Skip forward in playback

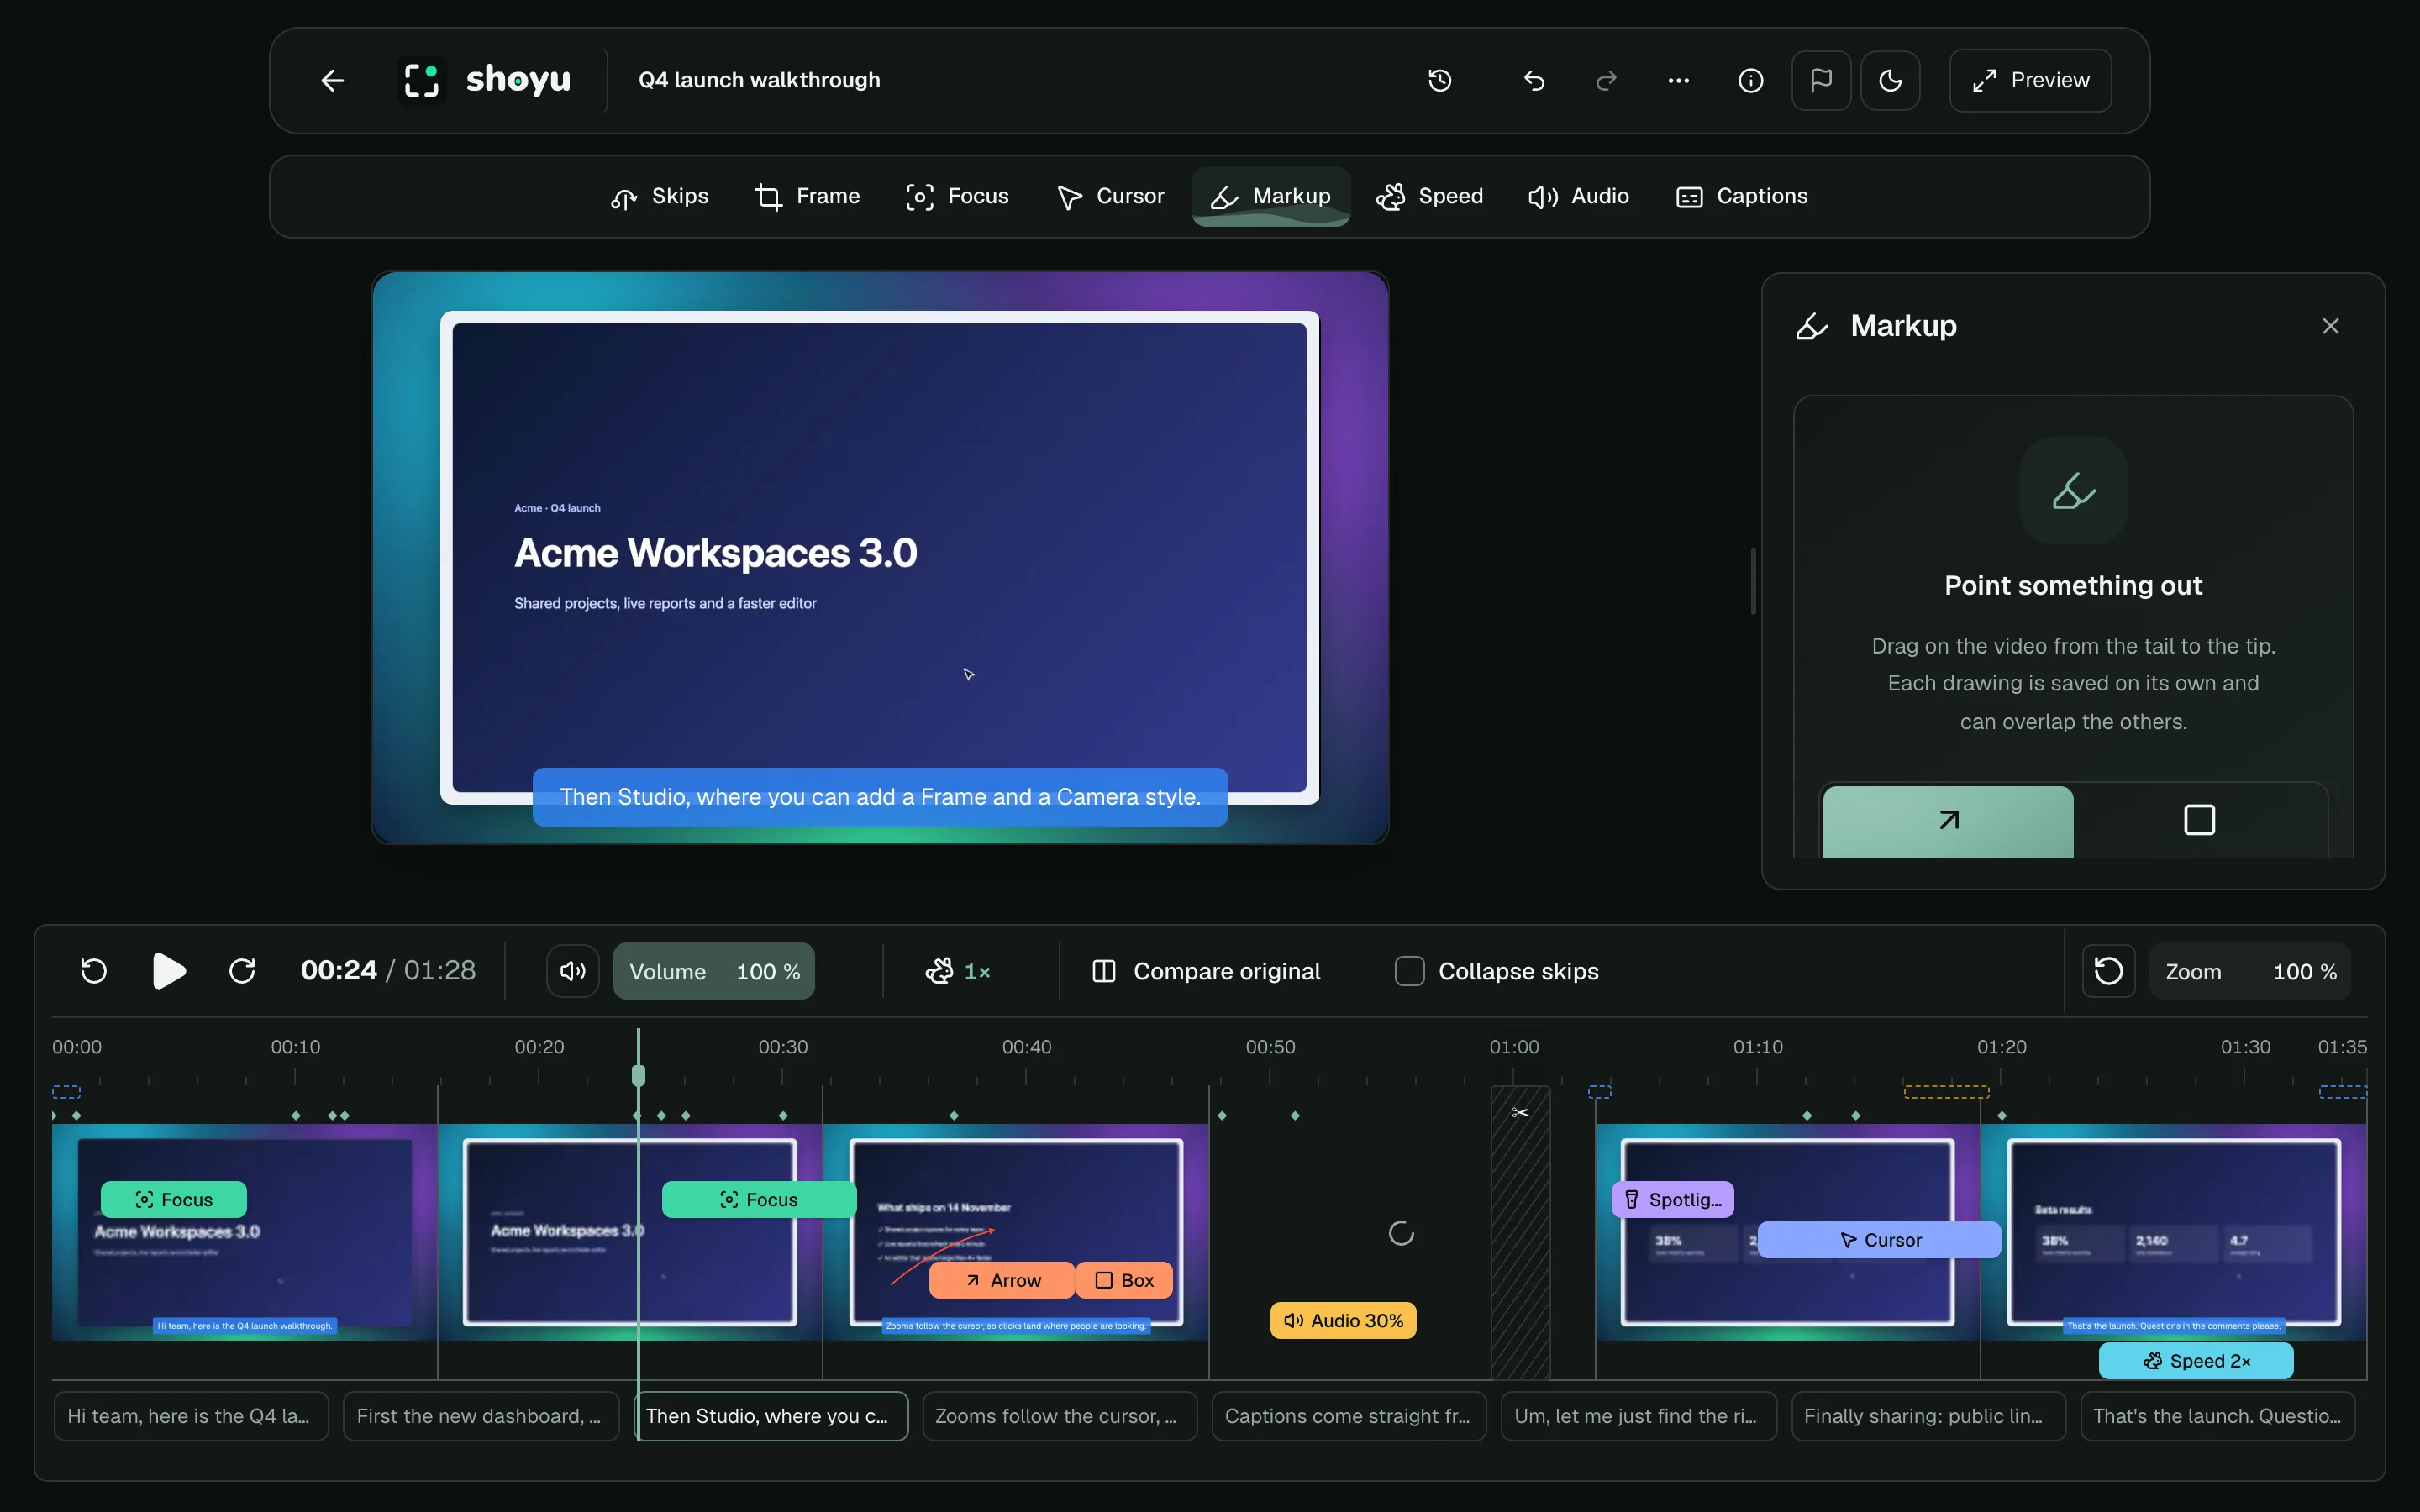pos(242,971)
